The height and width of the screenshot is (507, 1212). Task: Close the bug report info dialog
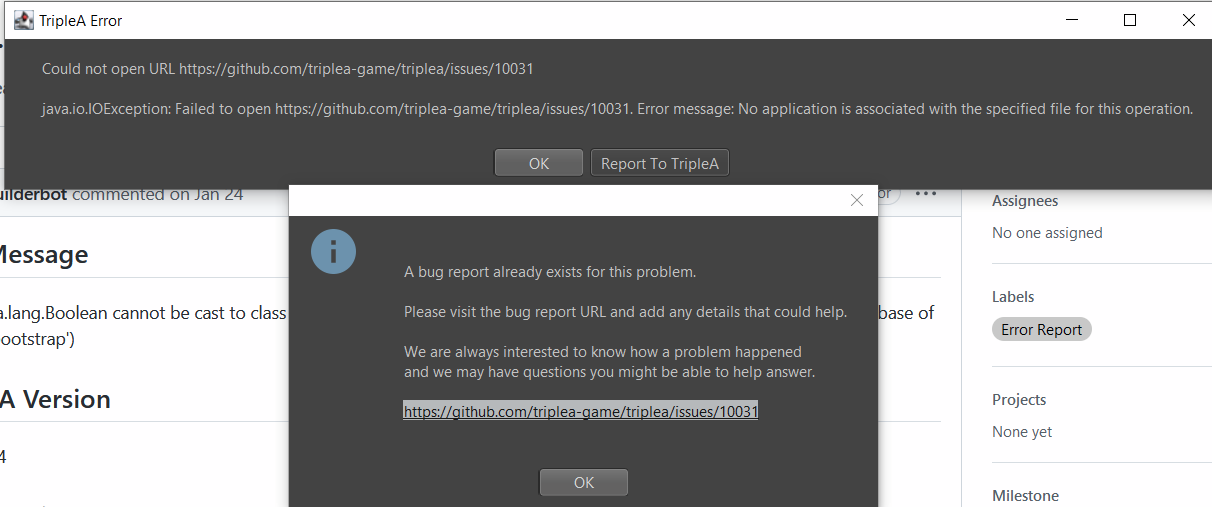click(x=856, y=200)
